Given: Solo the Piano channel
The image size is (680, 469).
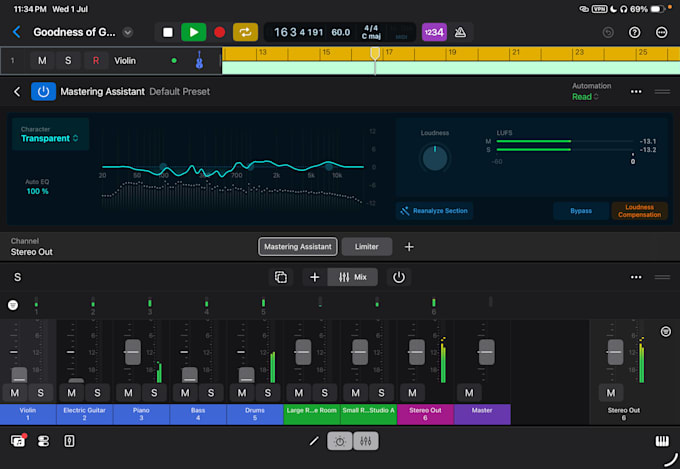Looking at the screenshot, I should pyautogui.click(x=154, y=393).
